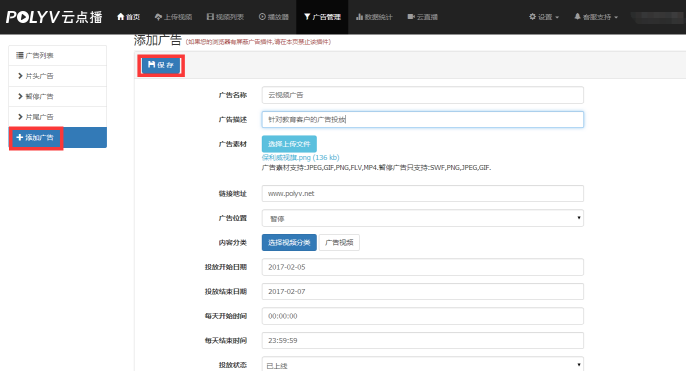Expand the 片头广告 sidebar item
The image size is (686, 371).
pos(57,76)
